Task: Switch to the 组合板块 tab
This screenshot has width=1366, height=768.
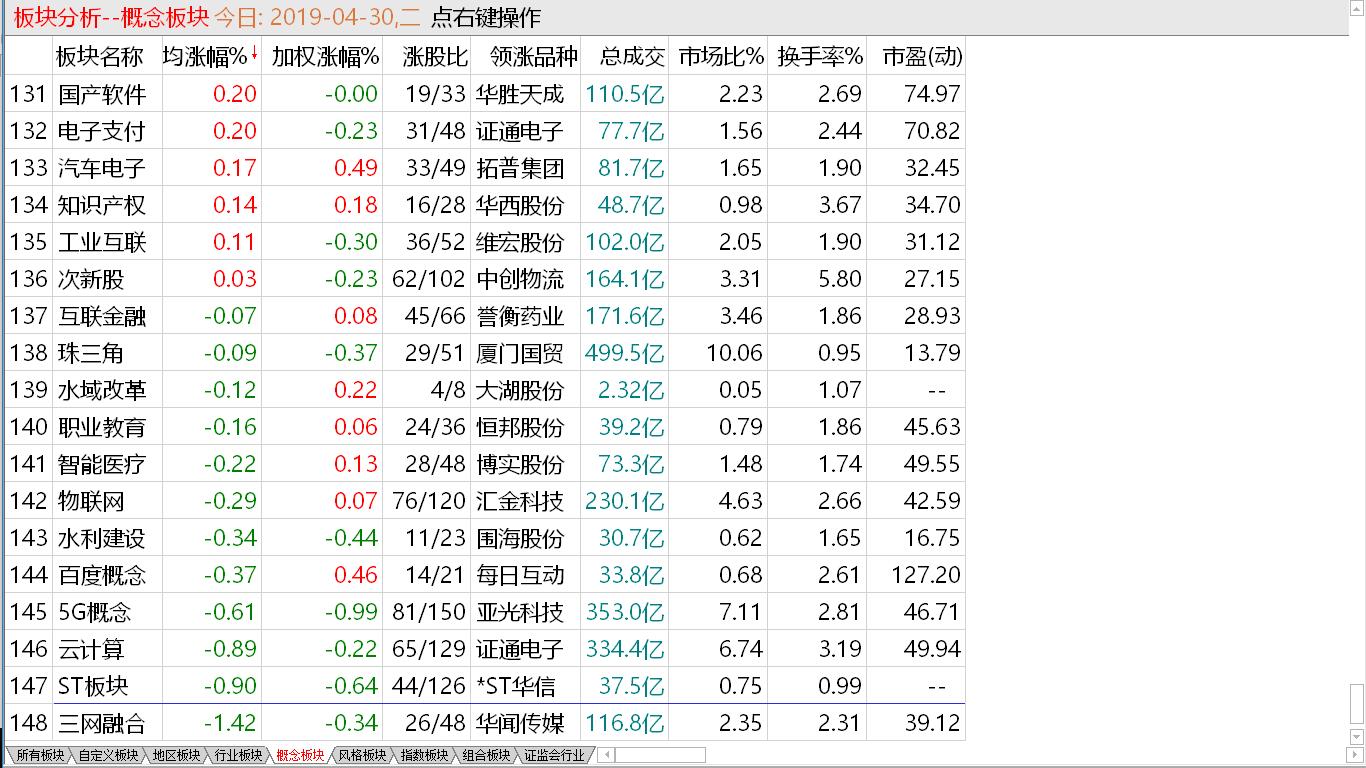Action: (486, 755)
